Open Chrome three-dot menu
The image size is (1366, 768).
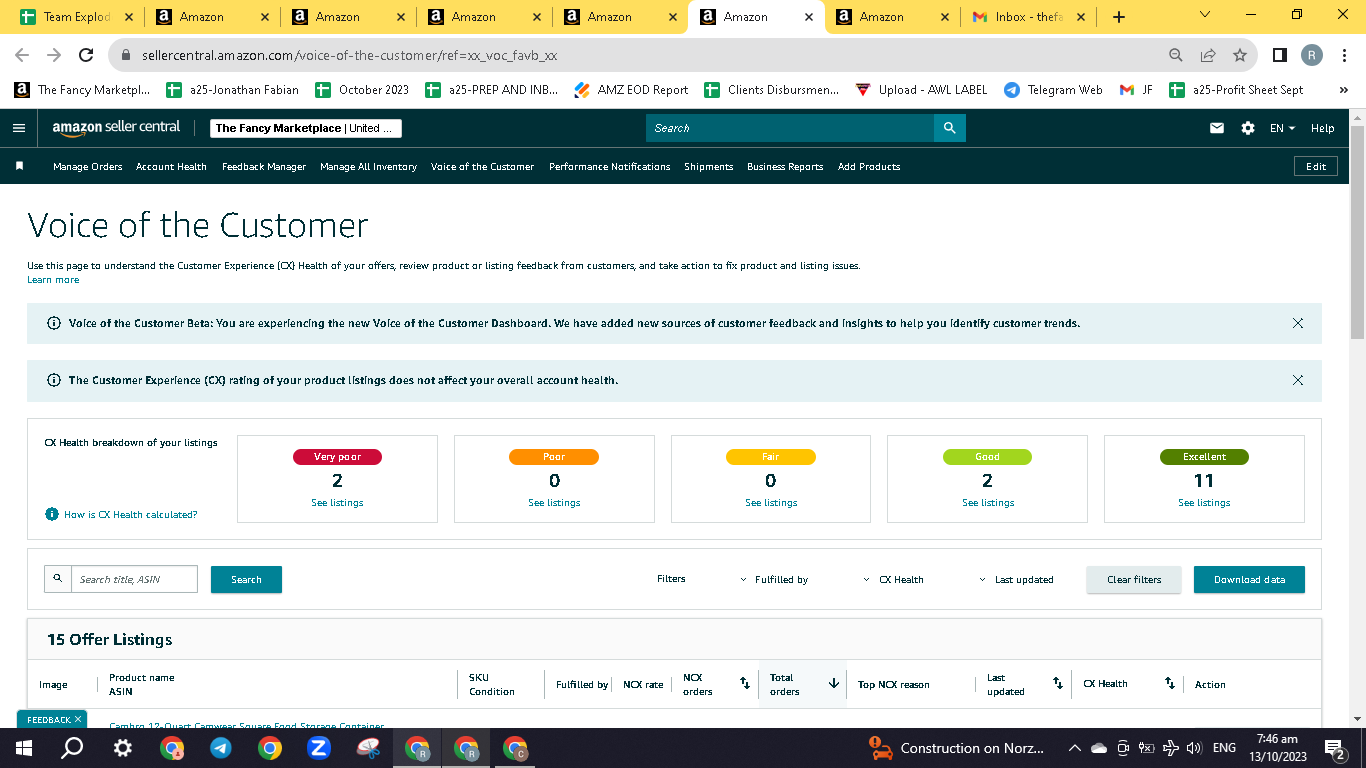coord(1345,55)
